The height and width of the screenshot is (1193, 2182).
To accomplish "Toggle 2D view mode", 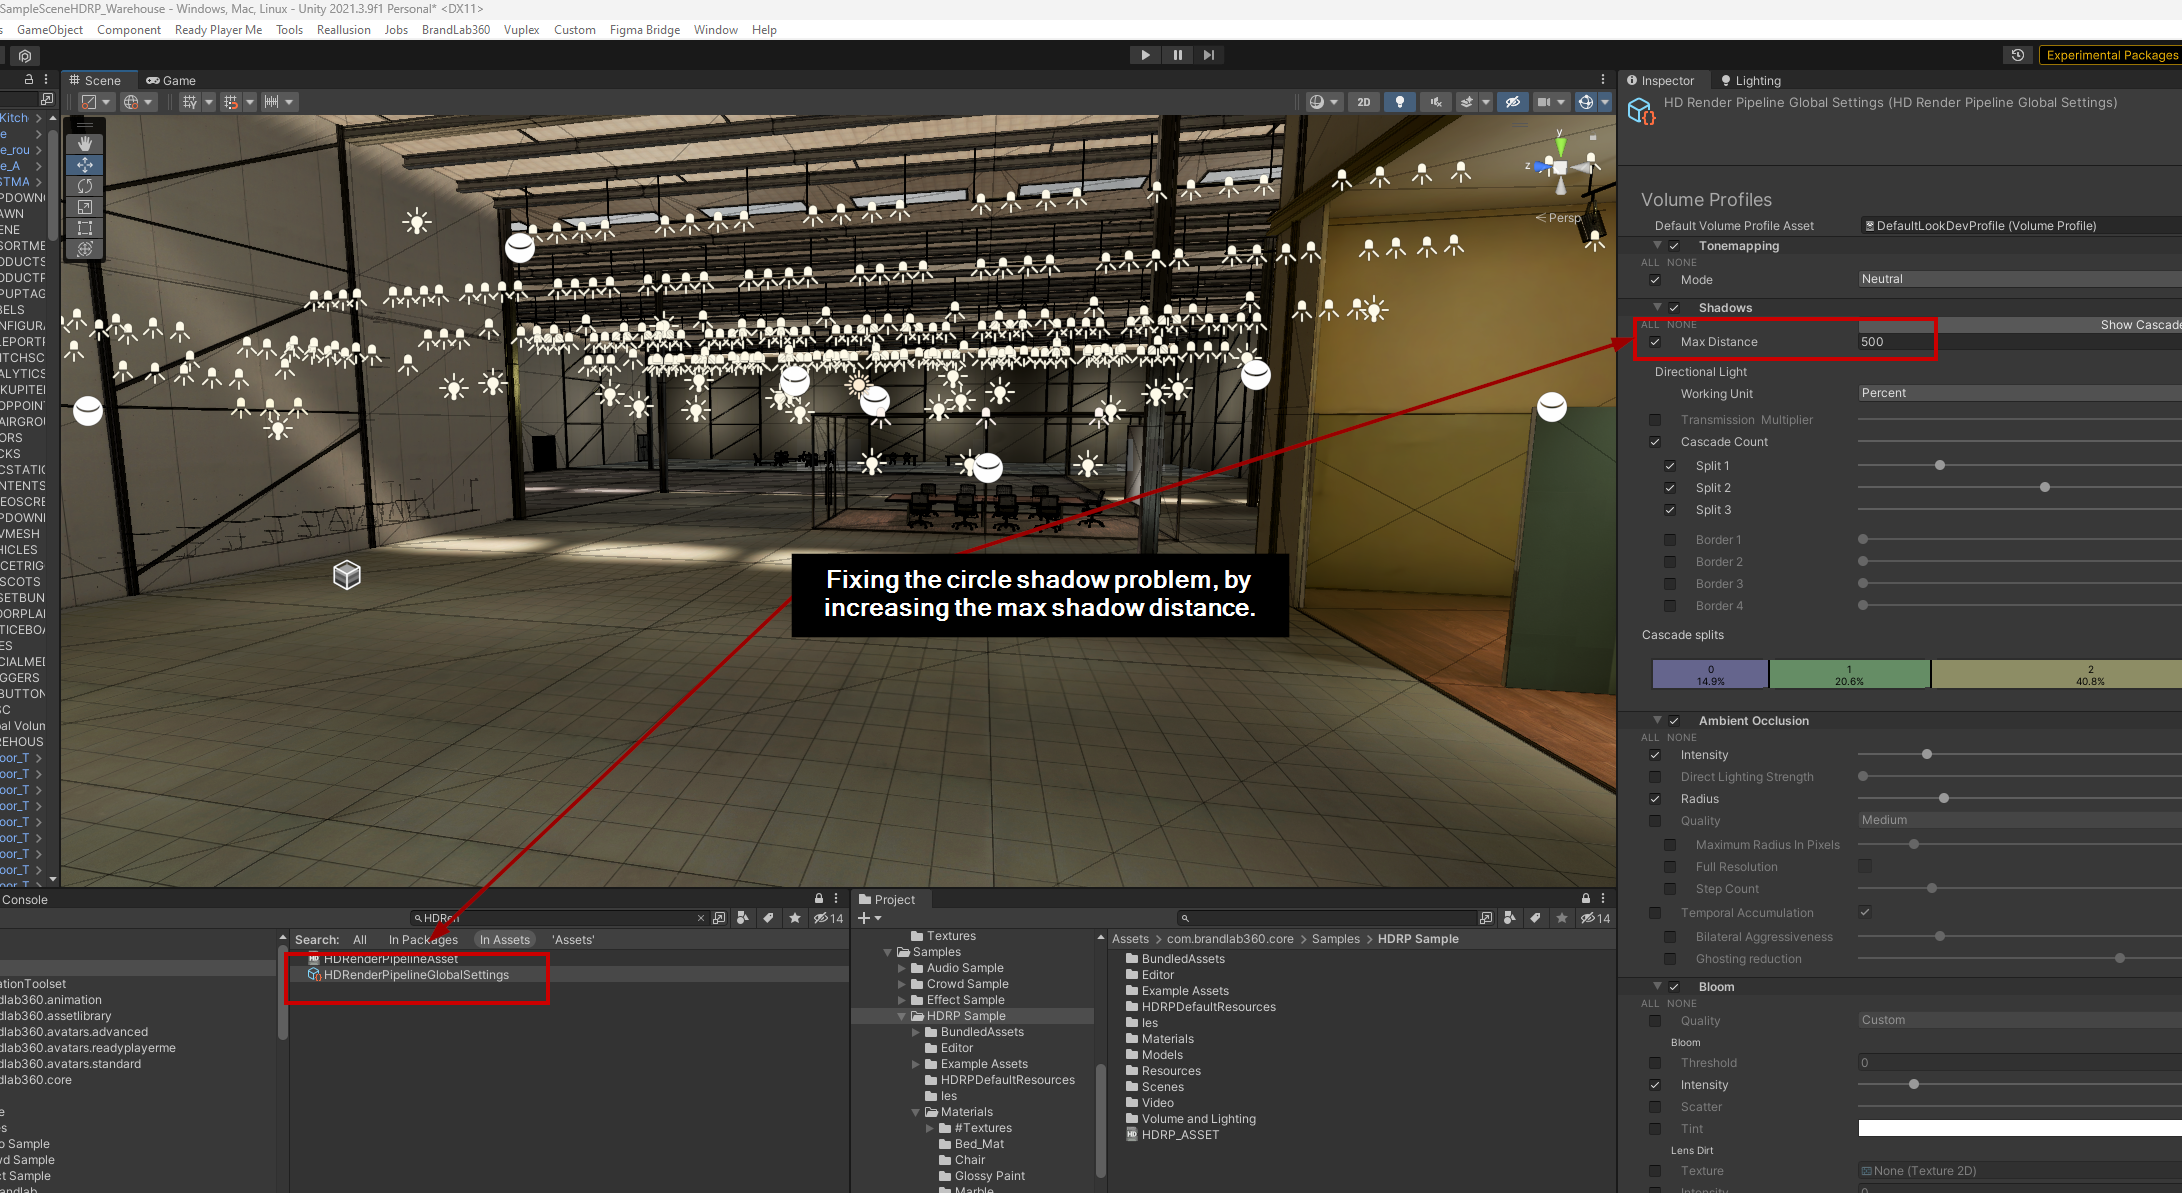I will pos(1364,102).
